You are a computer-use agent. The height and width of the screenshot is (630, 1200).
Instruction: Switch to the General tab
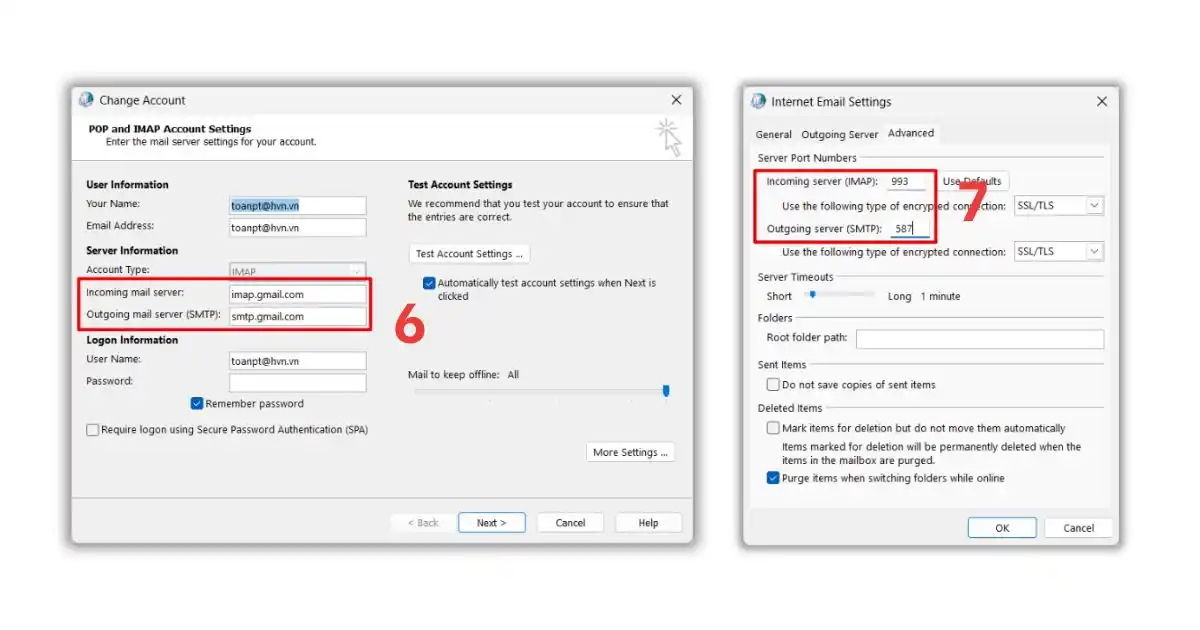coord(774,134)
